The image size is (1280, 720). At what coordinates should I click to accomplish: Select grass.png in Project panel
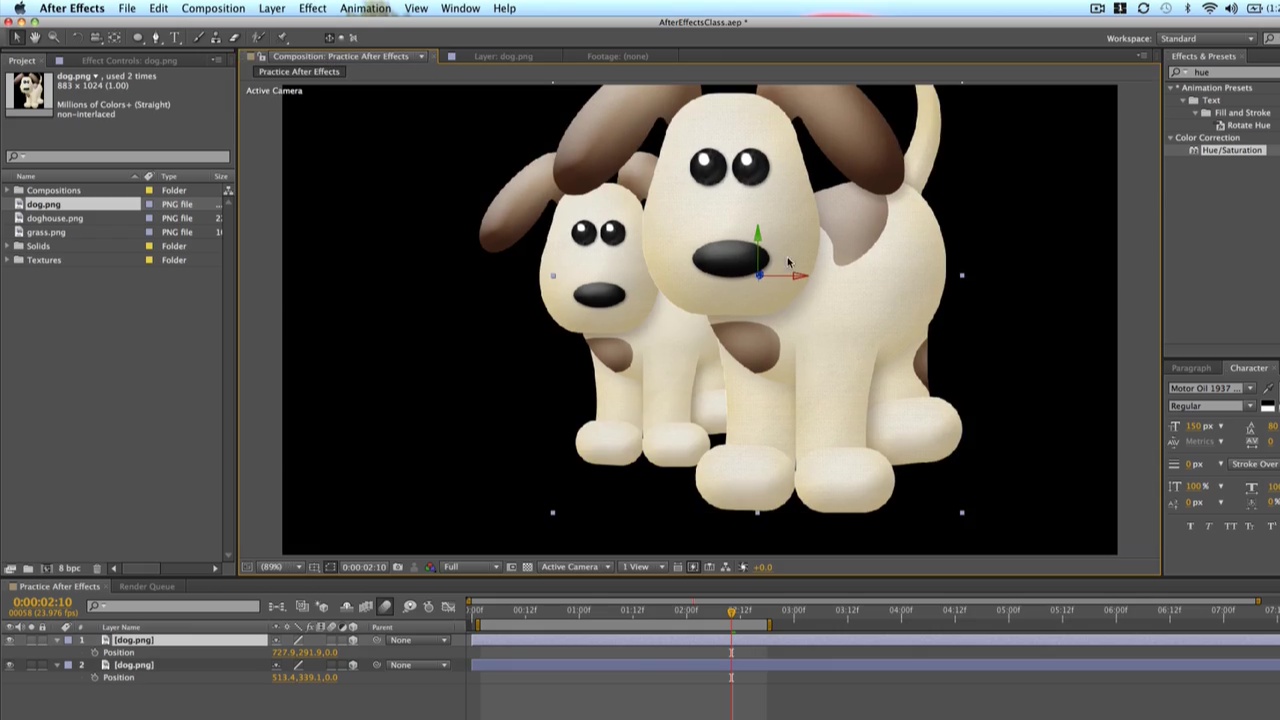(46, 232)
